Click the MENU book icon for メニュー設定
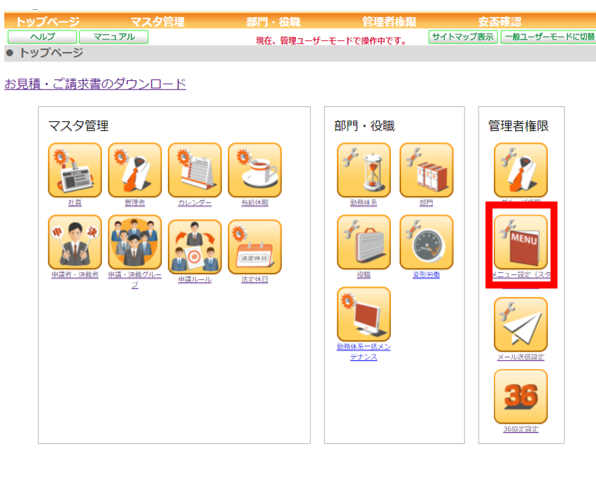The height and width of the screenshot is (481, 596). (521, 242)
